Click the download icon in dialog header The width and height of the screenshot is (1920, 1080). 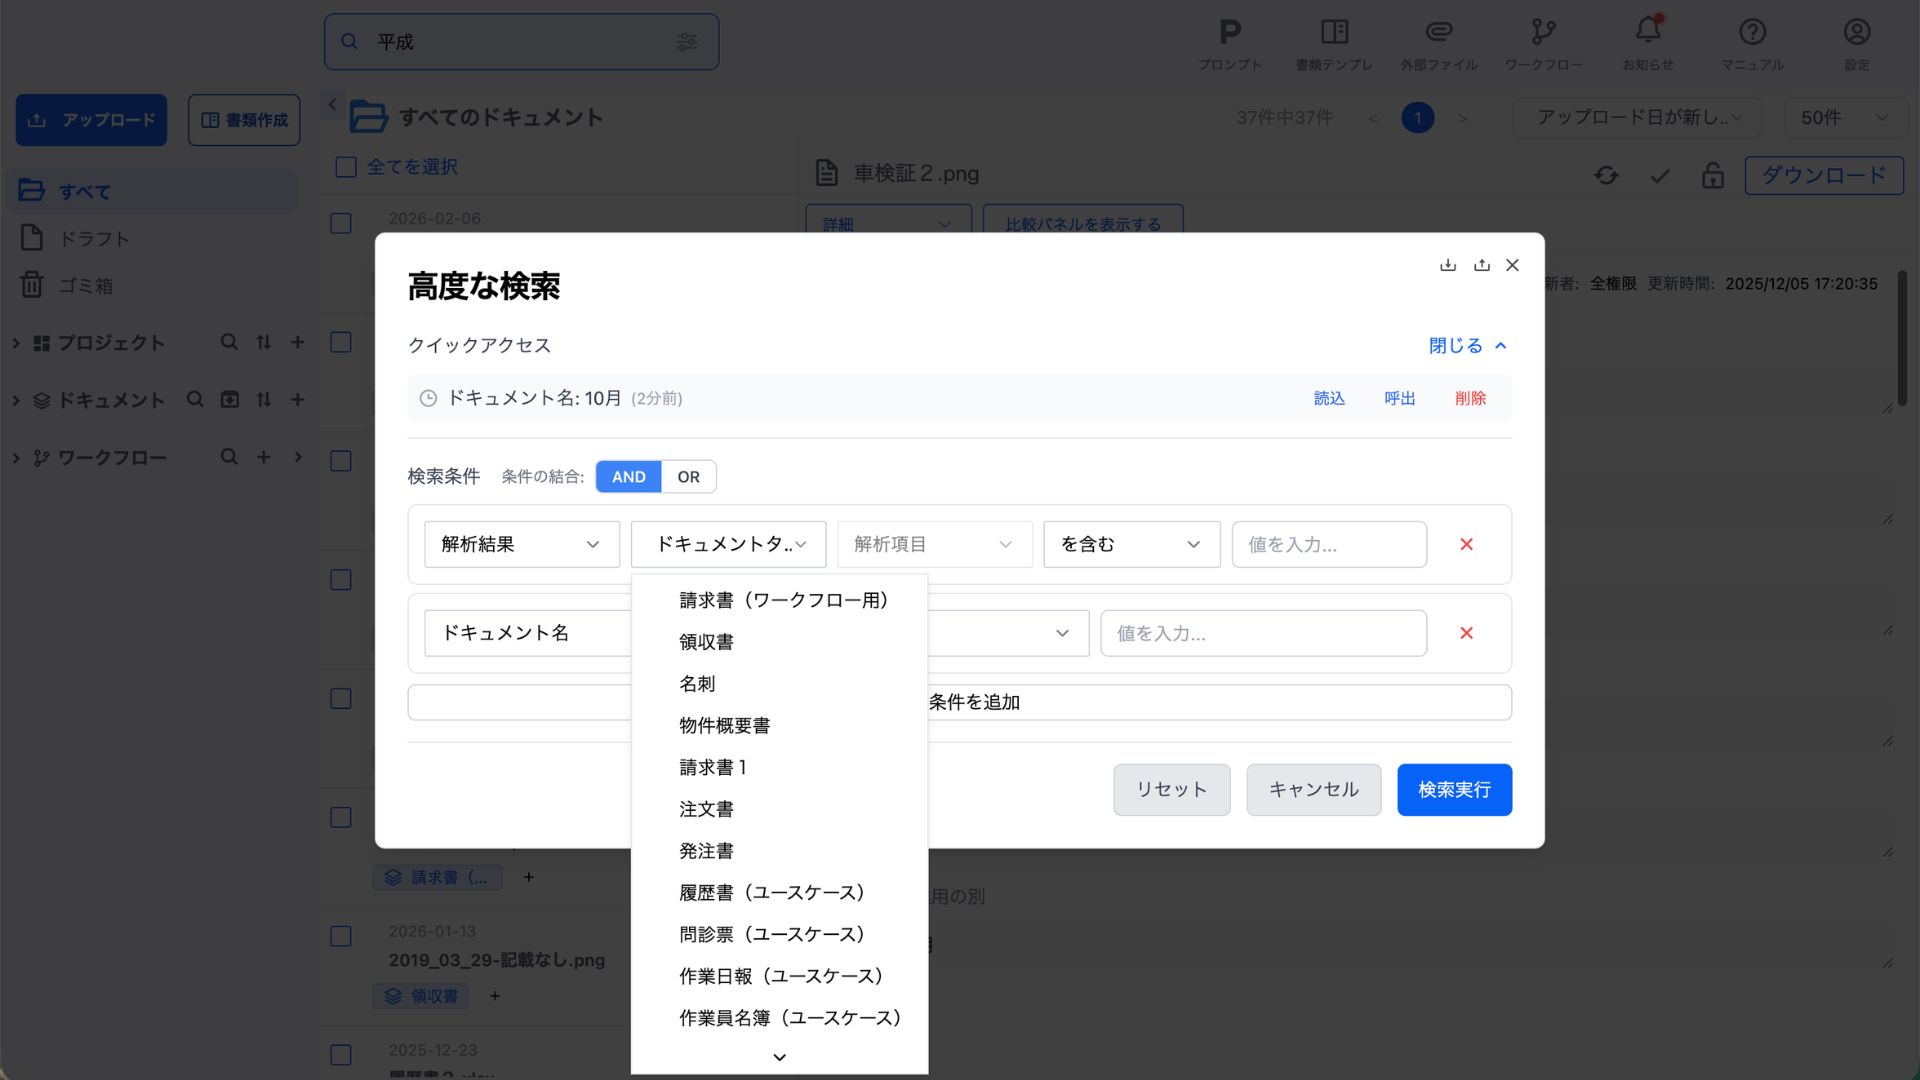point(1447,265)
